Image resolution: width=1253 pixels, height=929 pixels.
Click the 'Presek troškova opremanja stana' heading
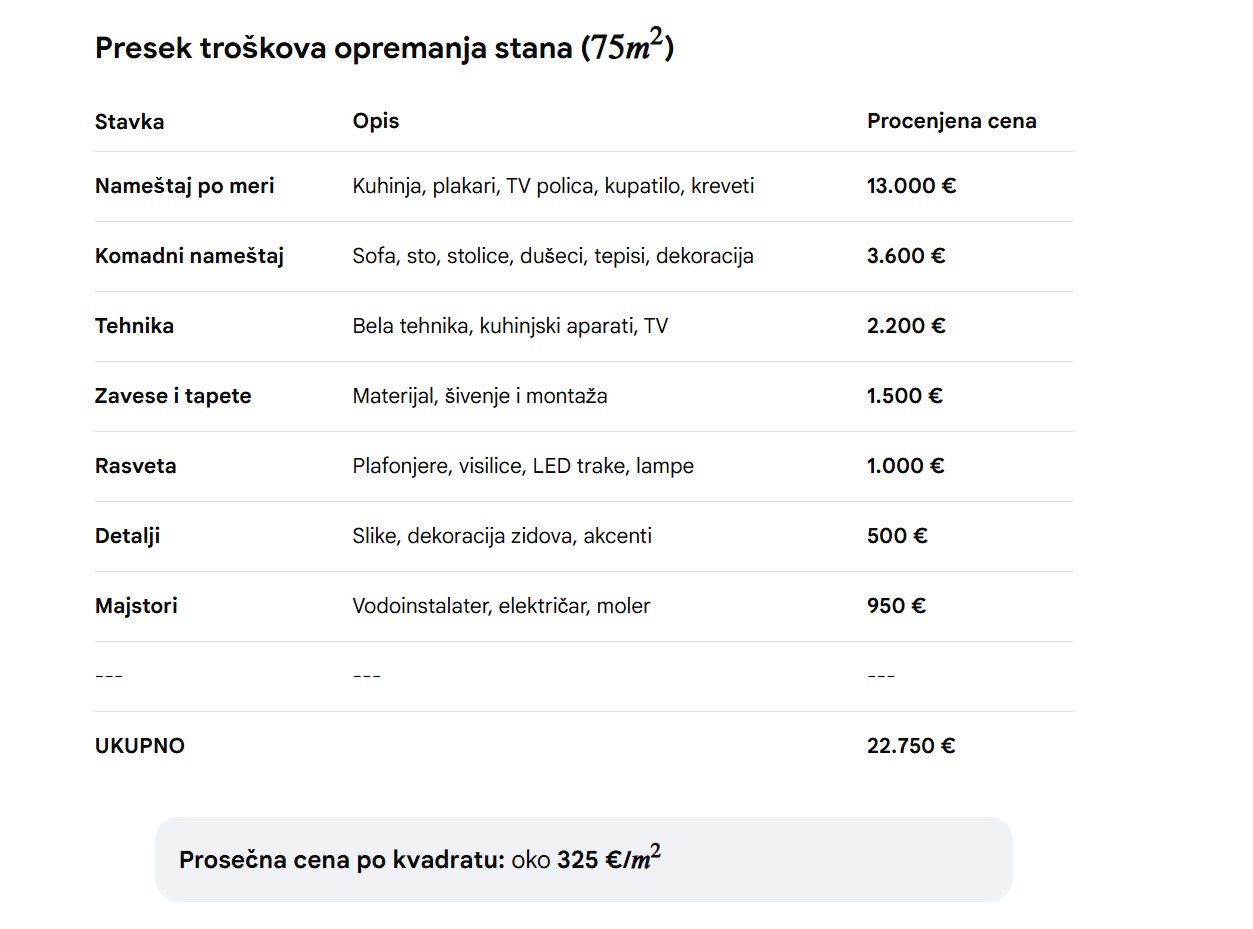click(x=384, y=48)
